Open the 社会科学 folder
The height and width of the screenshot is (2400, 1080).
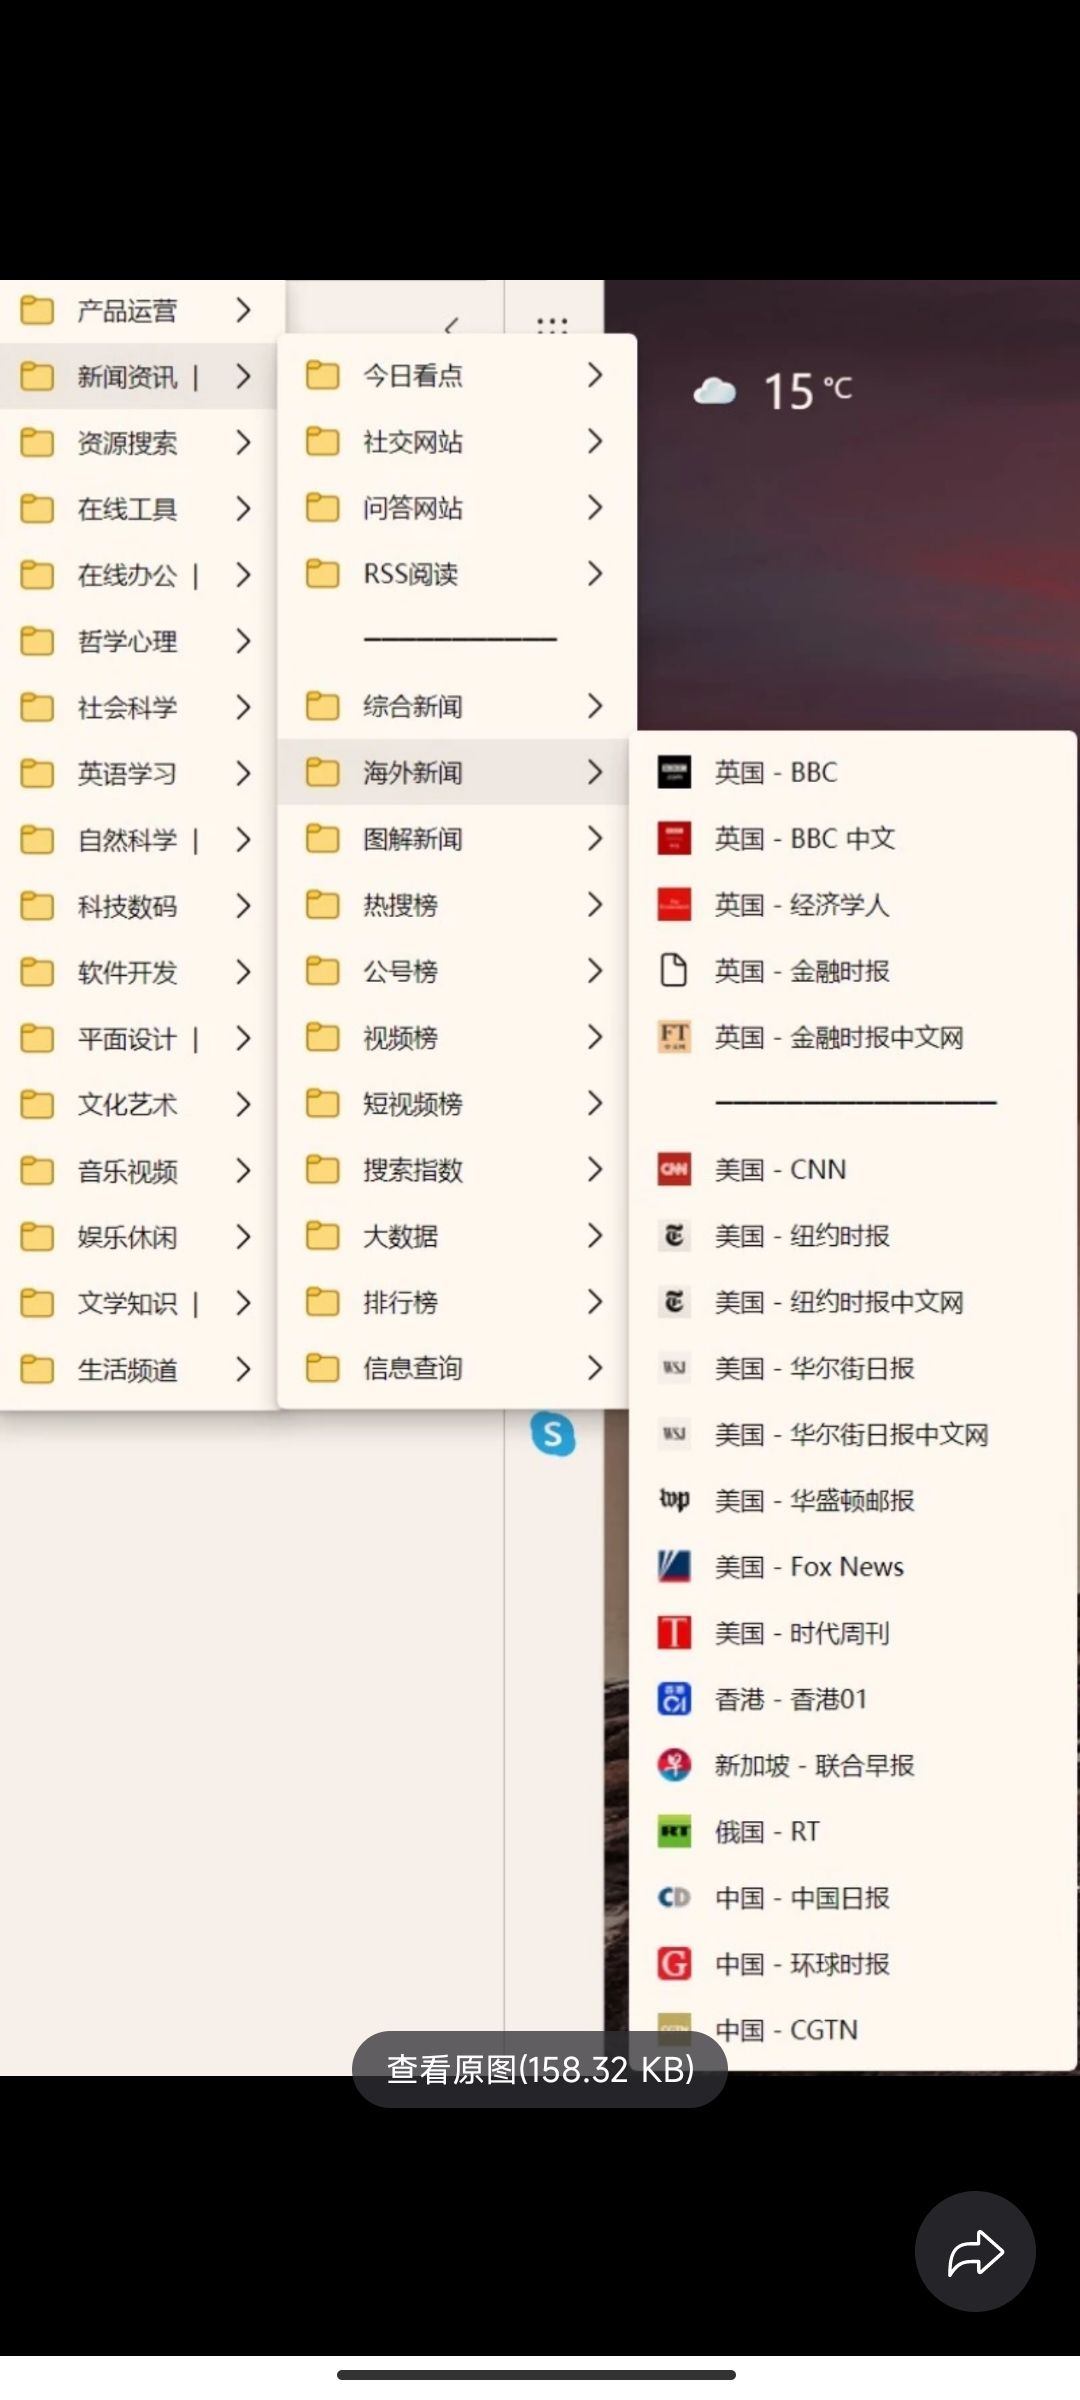tap(138, 707)
